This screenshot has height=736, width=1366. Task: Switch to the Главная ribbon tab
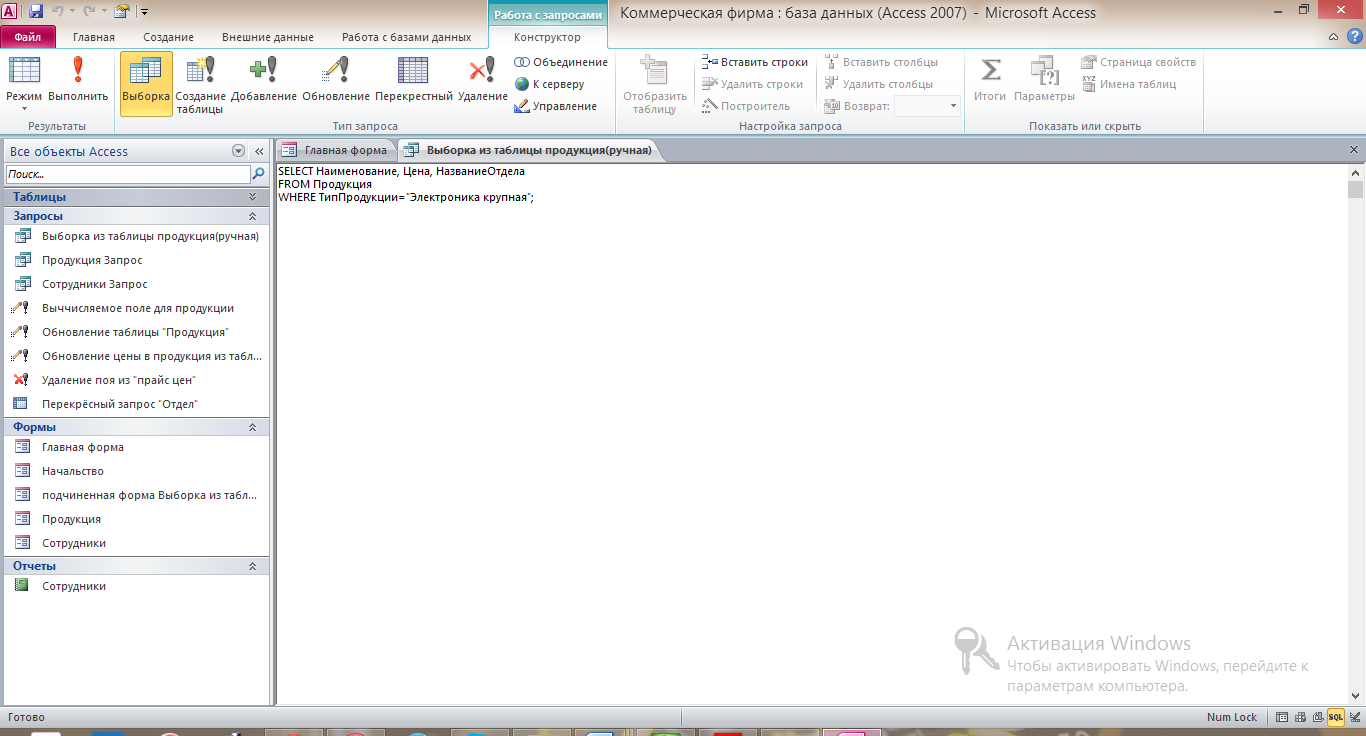(94, 37)
